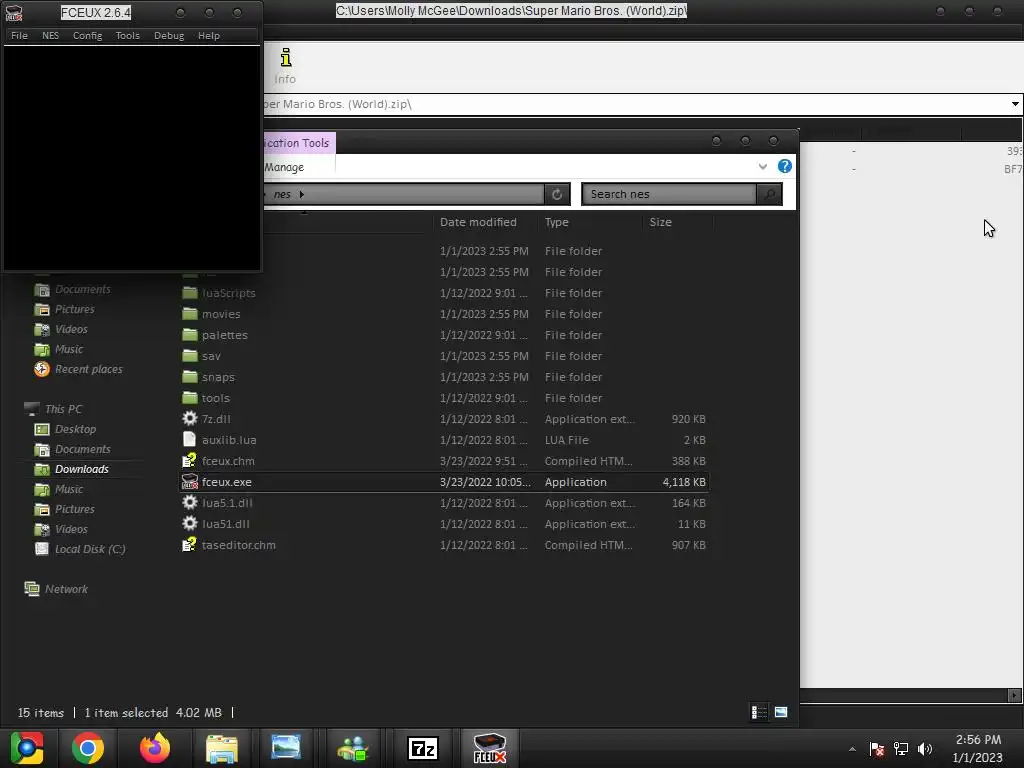Image resolution: width=1024 pixels, height=768 pixels.
Task: Click the lua51.dll gear icon
Action: 189,523
